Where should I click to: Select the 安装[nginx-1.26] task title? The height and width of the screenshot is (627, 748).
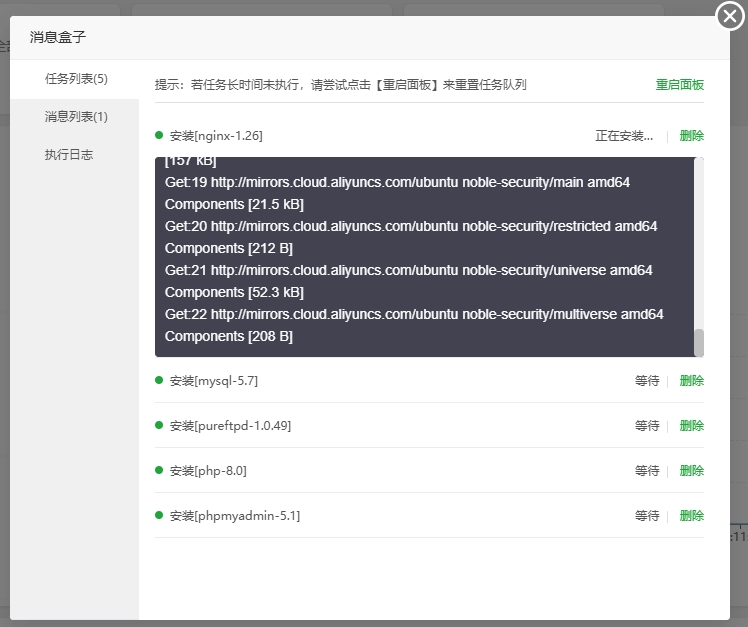216,136
